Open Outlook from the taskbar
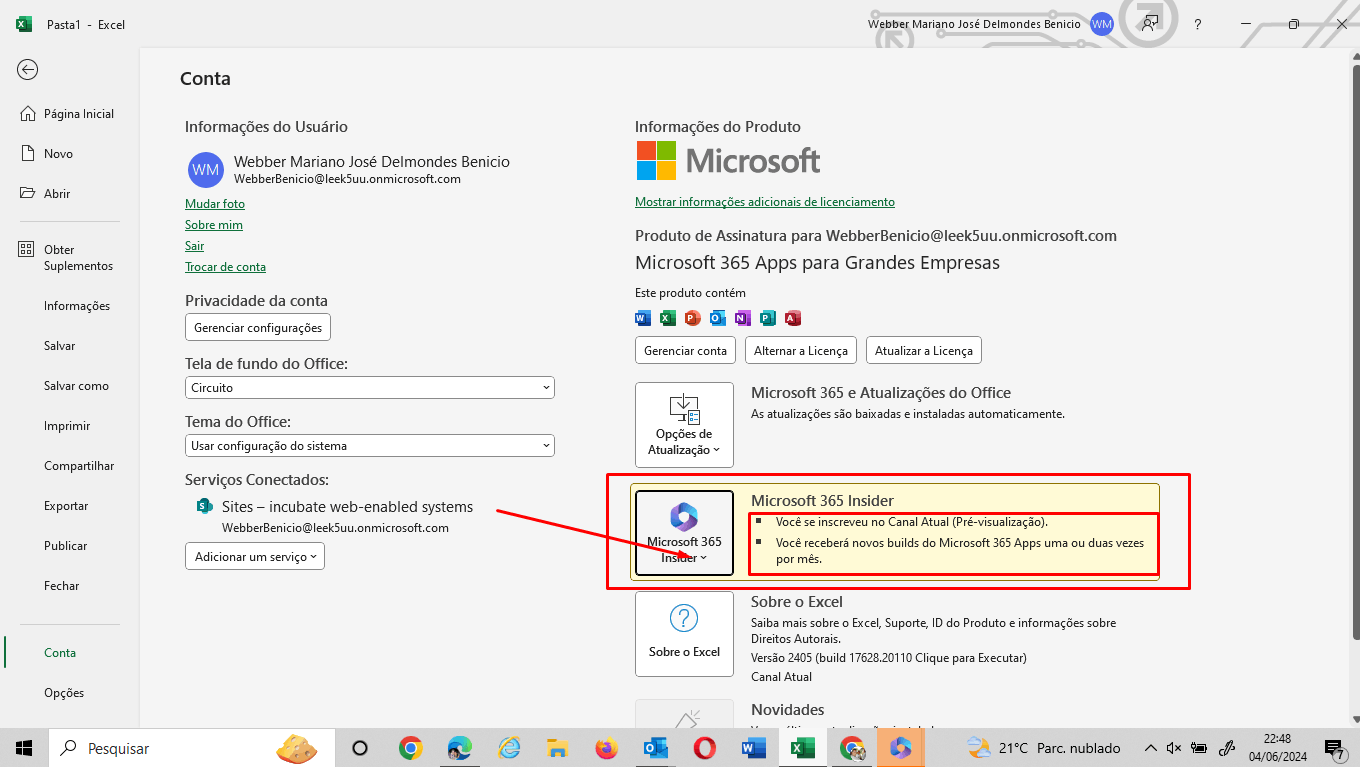 655,748
